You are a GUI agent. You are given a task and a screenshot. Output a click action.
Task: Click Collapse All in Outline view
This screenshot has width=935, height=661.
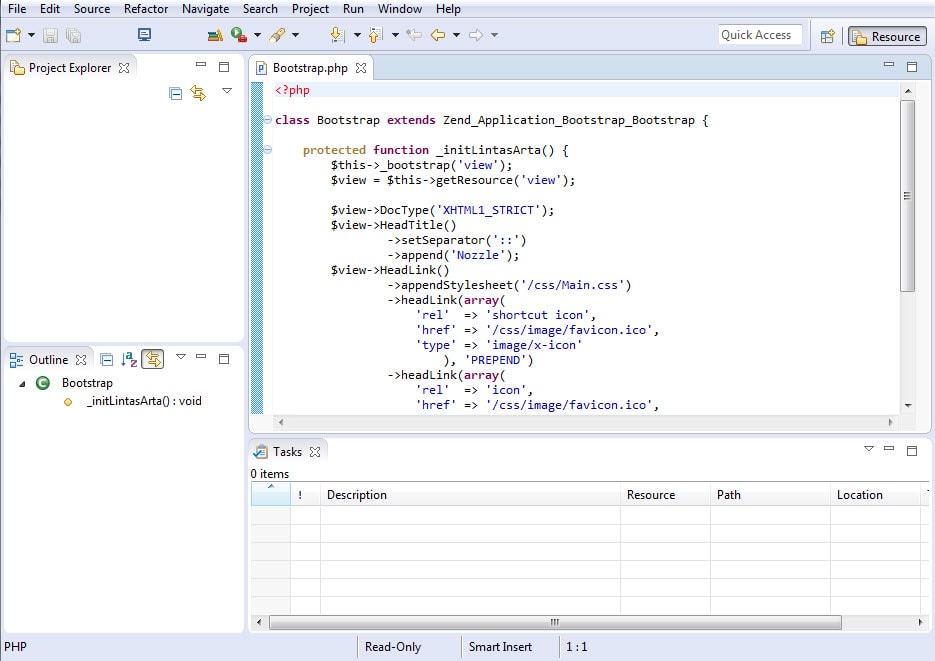(x=107, y=359)
